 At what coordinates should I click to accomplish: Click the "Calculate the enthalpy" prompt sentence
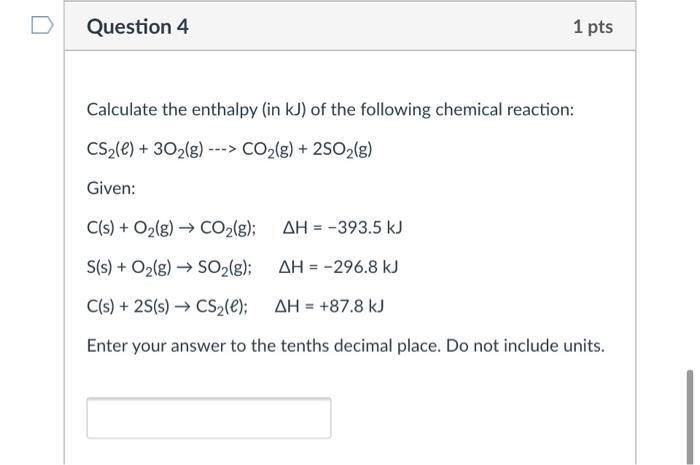(330, 110)
